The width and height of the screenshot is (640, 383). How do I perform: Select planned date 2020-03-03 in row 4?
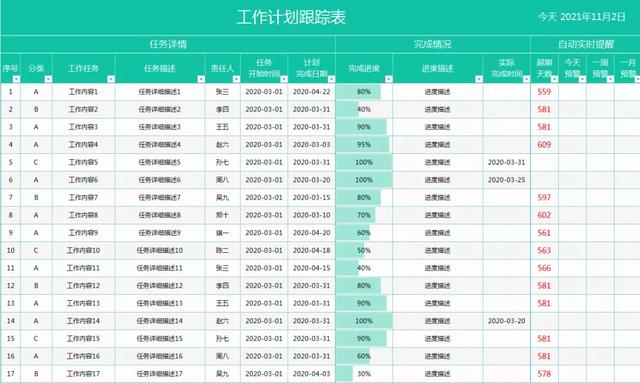tap(311, 145)
